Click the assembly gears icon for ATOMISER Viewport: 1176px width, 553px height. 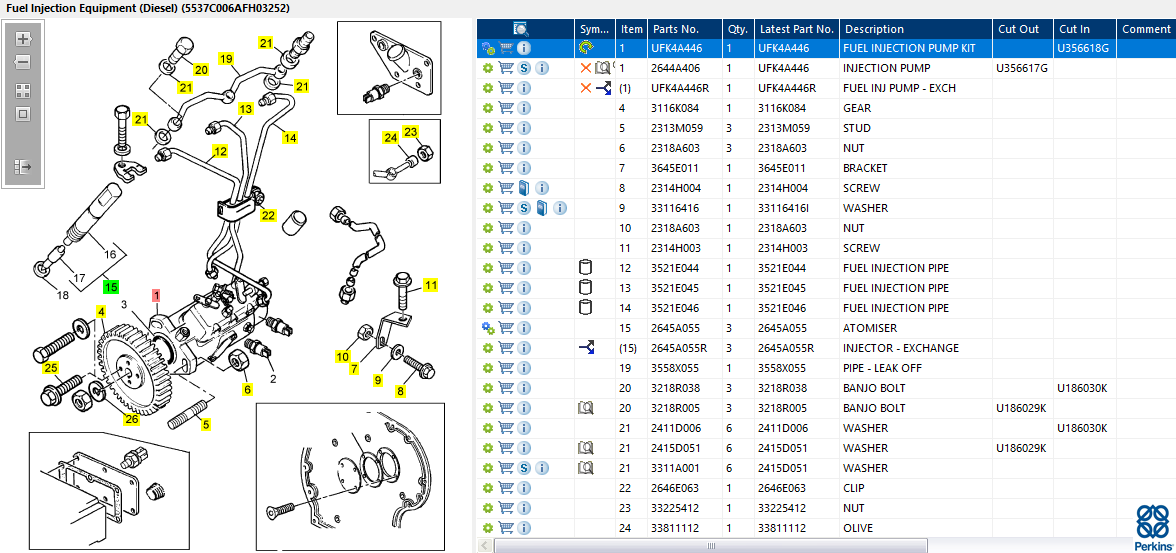click(x=488, y=328)
